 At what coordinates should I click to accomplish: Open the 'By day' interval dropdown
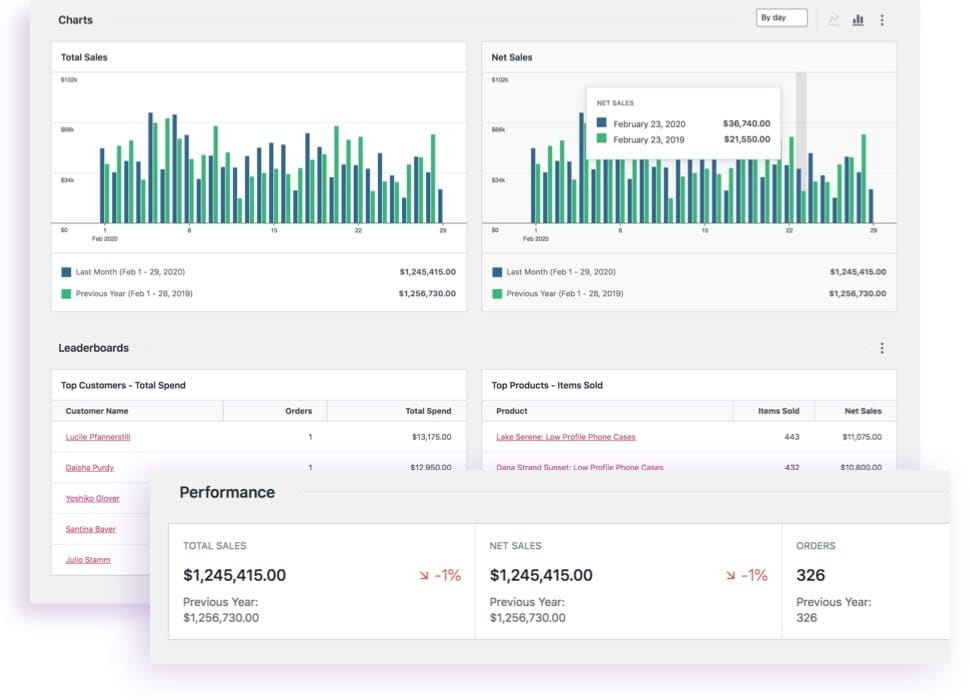(780, 17)
